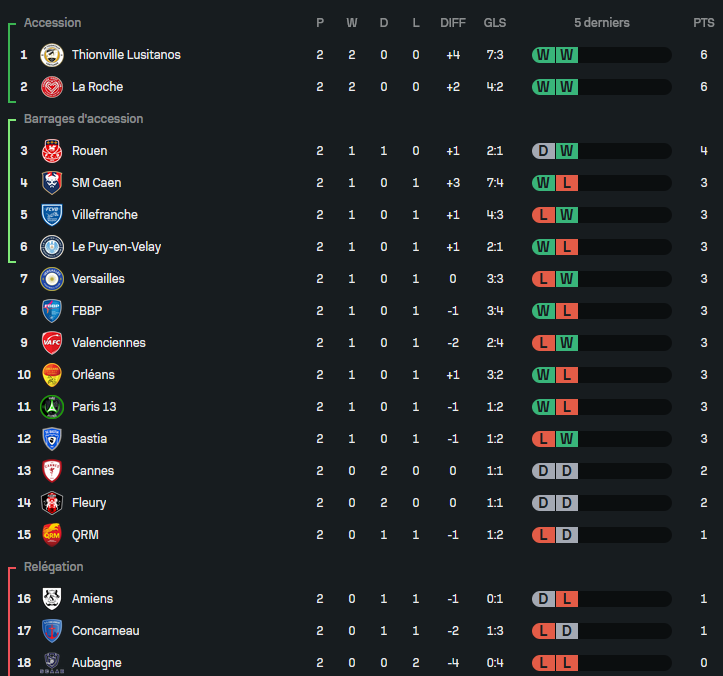The width and height of the screenshot is (723, 676).
Task: Select the Amiens team crest
Action: click(52, 599)
